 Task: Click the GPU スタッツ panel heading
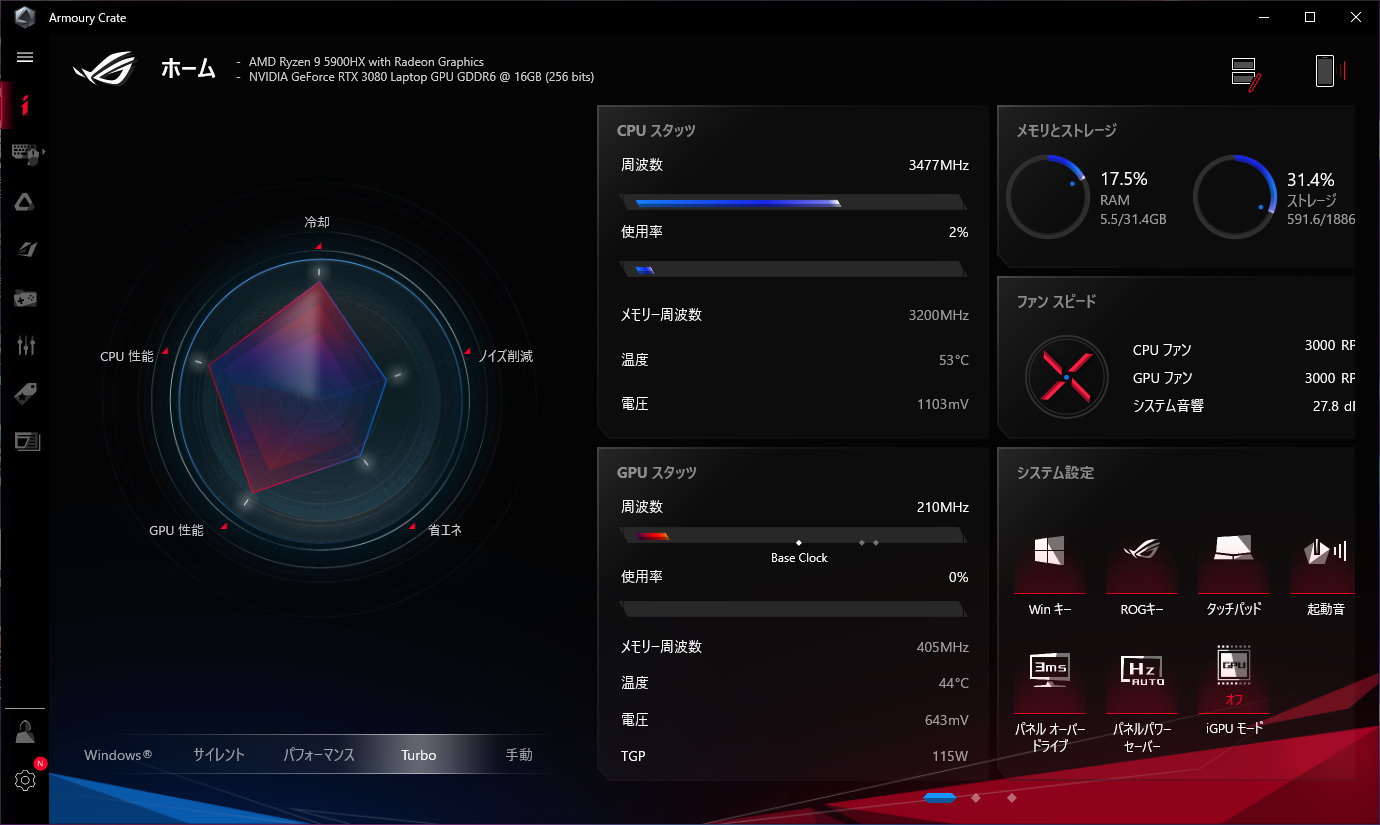tap(657, 472)
